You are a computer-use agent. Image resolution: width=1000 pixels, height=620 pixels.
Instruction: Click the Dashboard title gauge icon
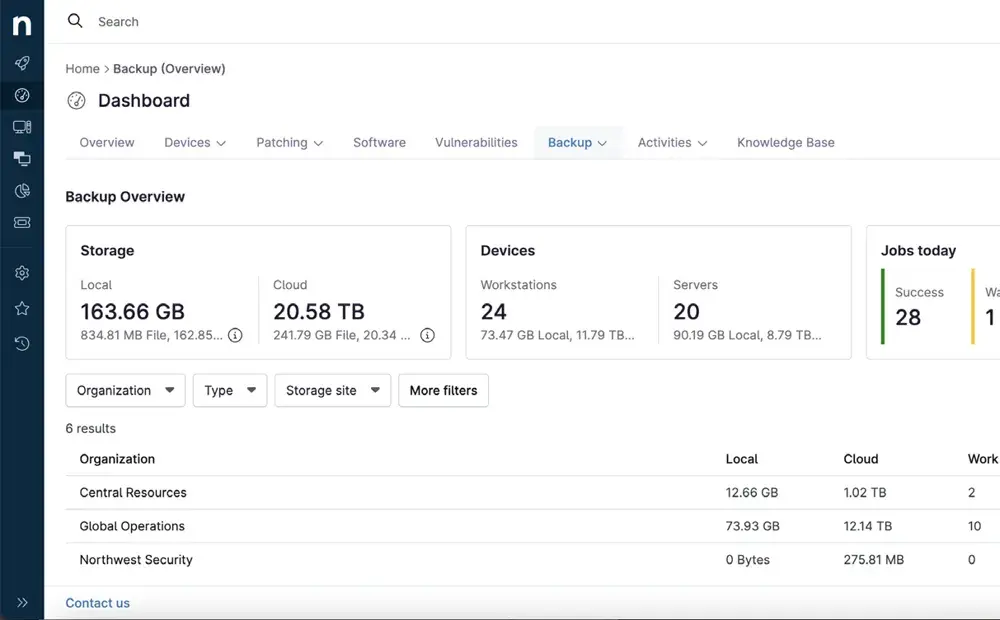click(77, 101)
